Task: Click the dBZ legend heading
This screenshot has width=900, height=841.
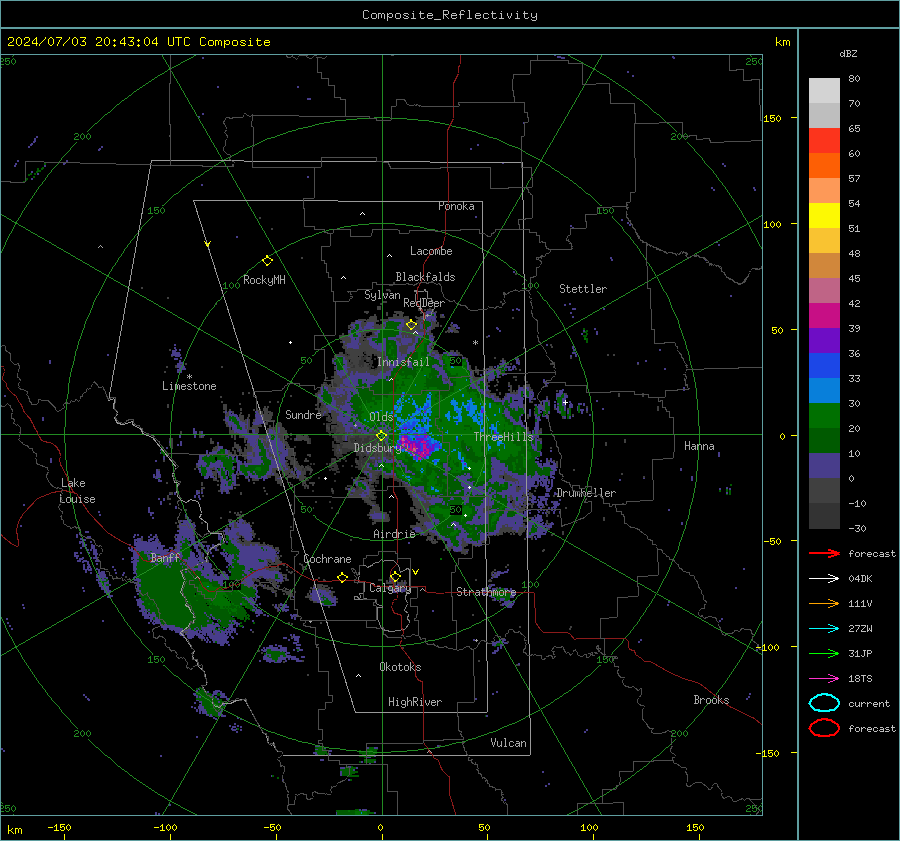Action: coord(848,53)
